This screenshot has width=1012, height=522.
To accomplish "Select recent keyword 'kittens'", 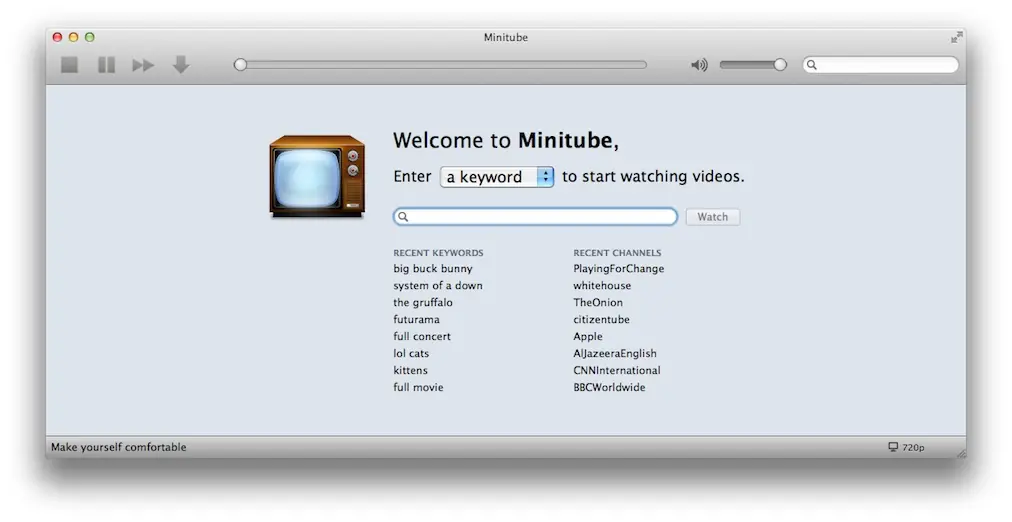I will point(410,370).
